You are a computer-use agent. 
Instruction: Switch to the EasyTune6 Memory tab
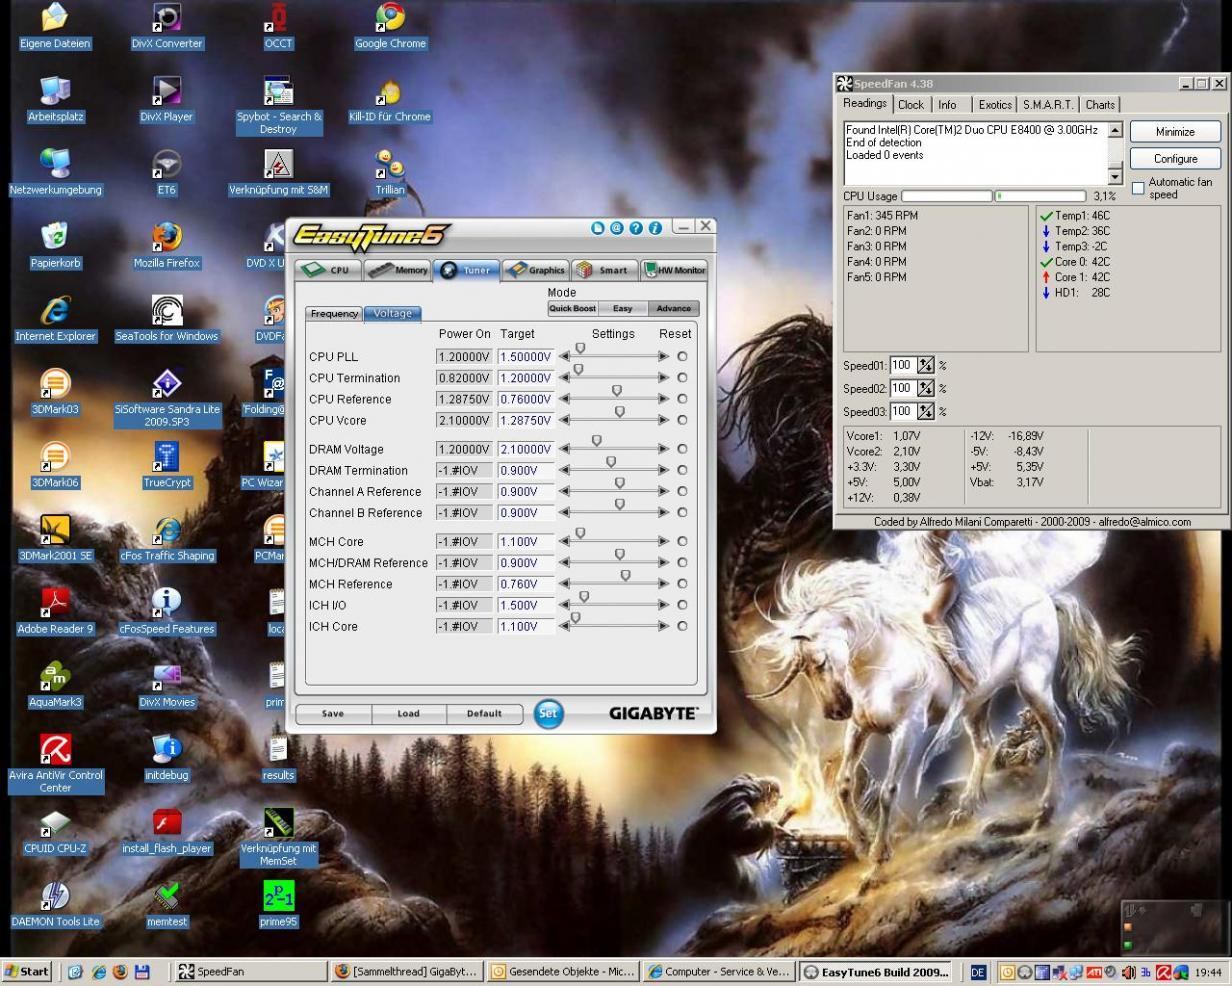click(x=397, y=270)
